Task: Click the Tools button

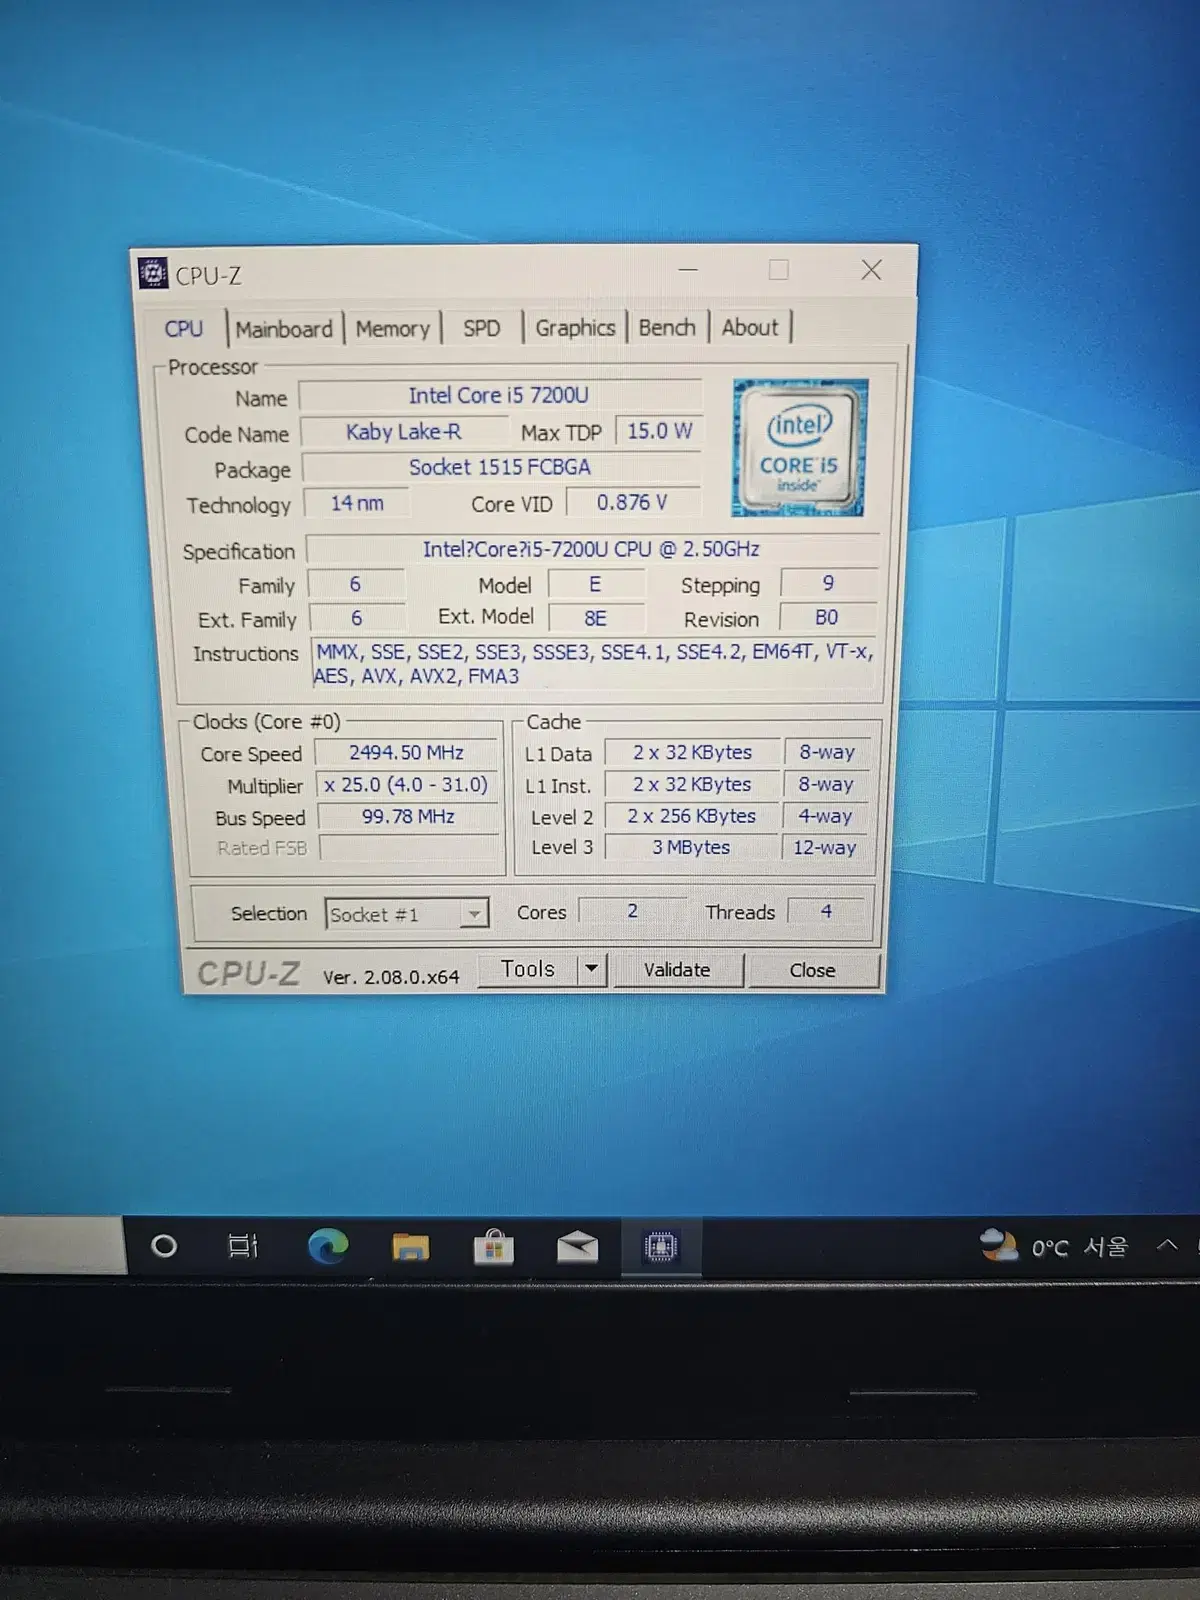Action: pos(528,969)
